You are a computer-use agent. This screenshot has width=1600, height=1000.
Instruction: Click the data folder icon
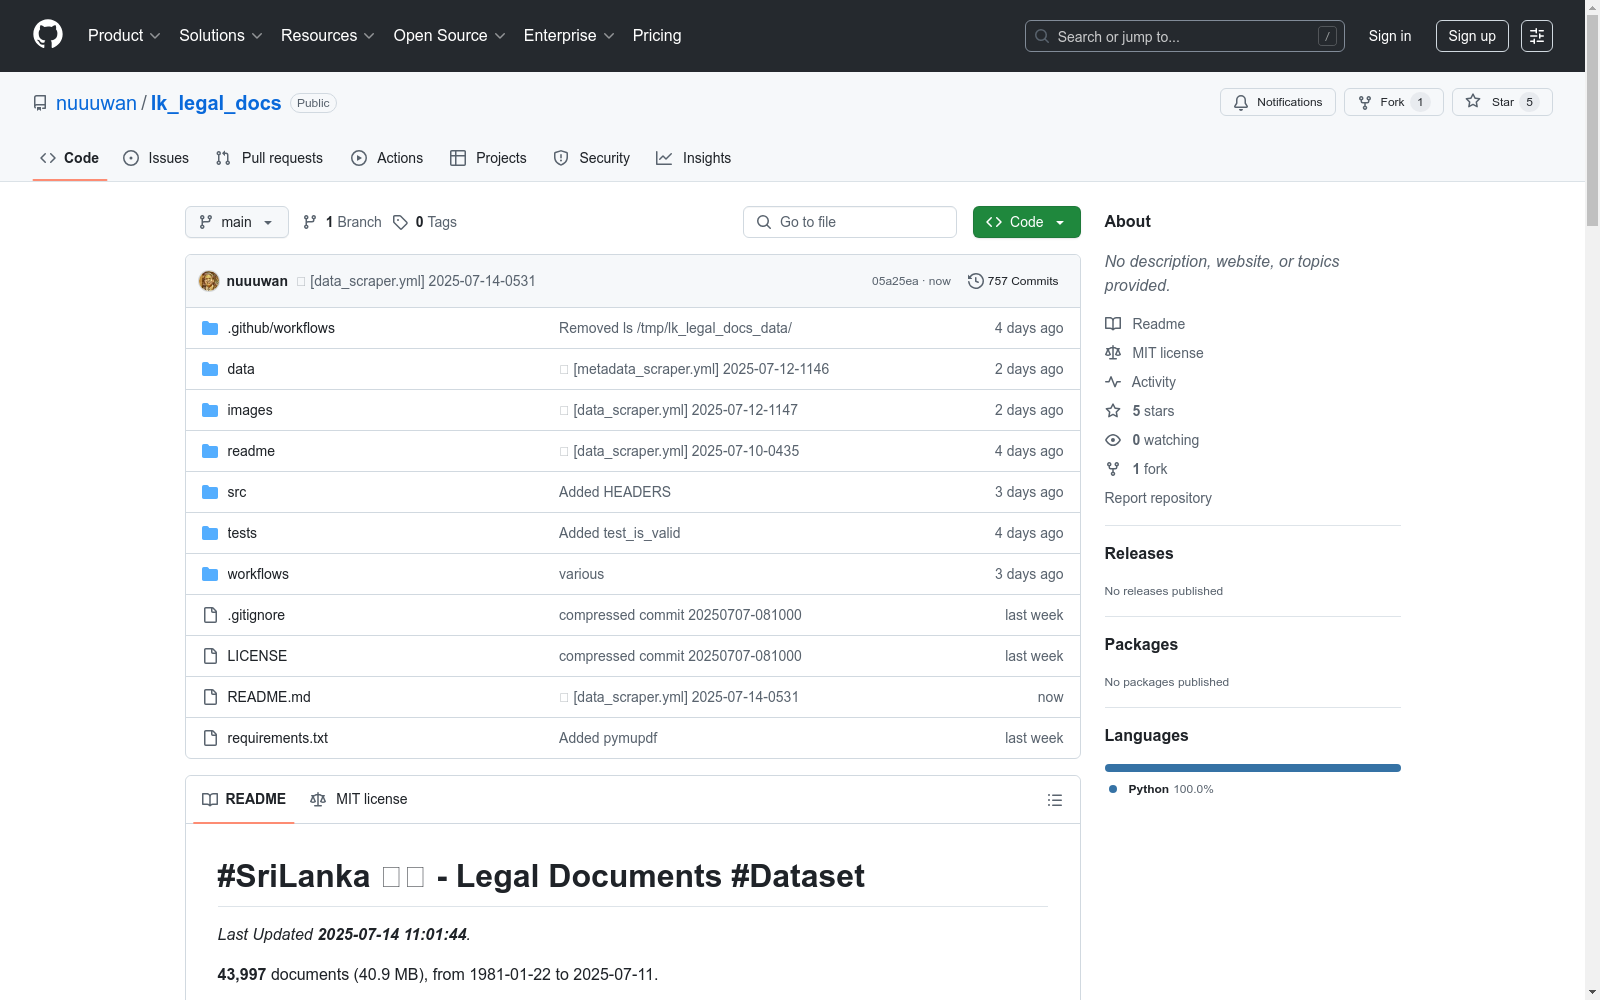click(x=210, y=369)
